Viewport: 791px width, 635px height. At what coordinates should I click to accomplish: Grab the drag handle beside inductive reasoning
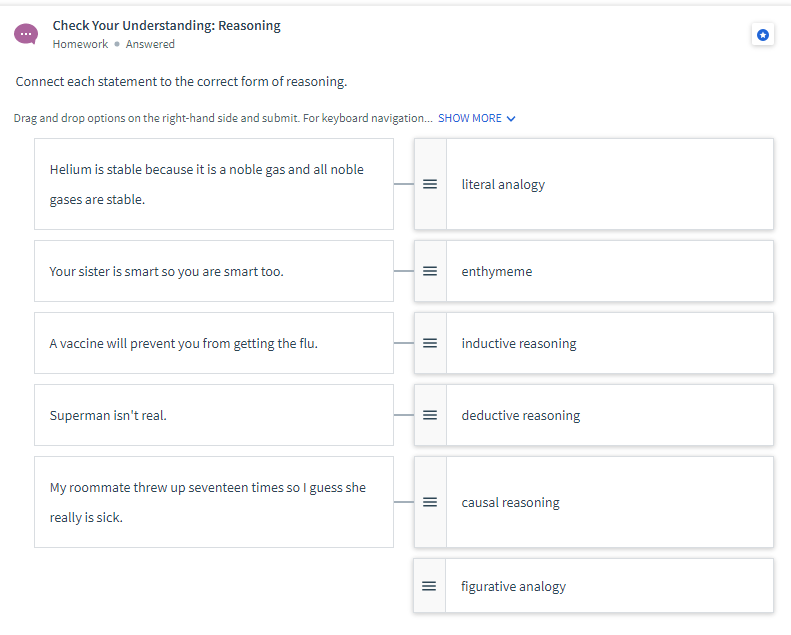click(430, 343)
